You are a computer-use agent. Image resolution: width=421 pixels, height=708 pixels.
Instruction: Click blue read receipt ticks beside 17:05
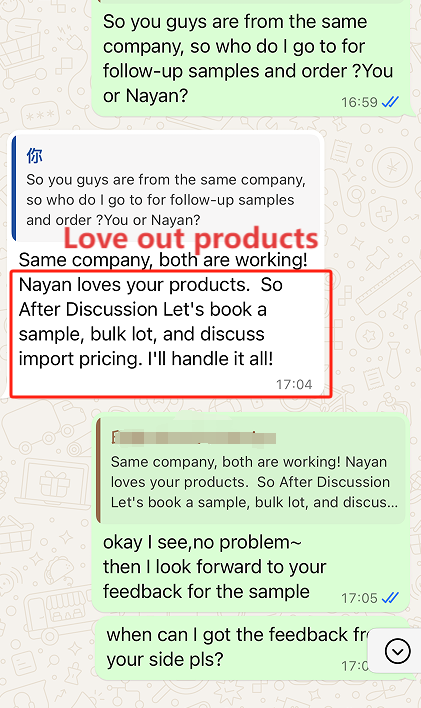coord(390,598)
